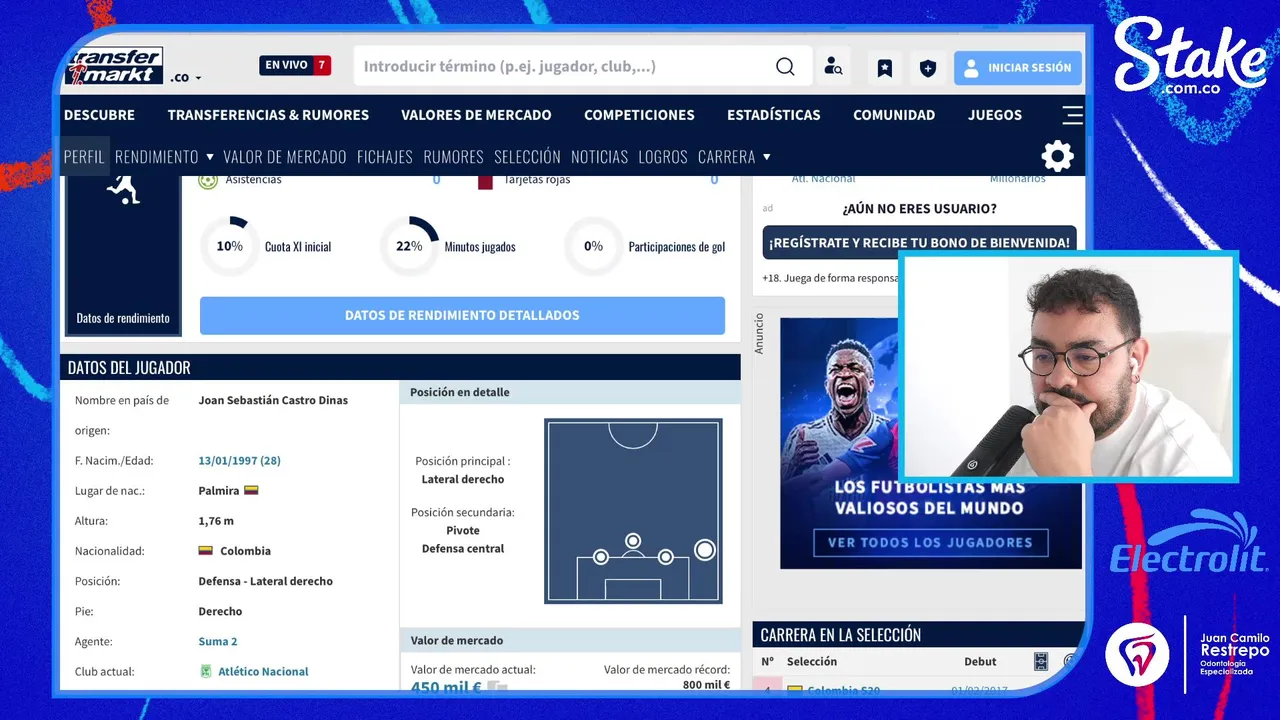
Task: Click the Atlético Nacional crest icon
Action: click(206, 671)
